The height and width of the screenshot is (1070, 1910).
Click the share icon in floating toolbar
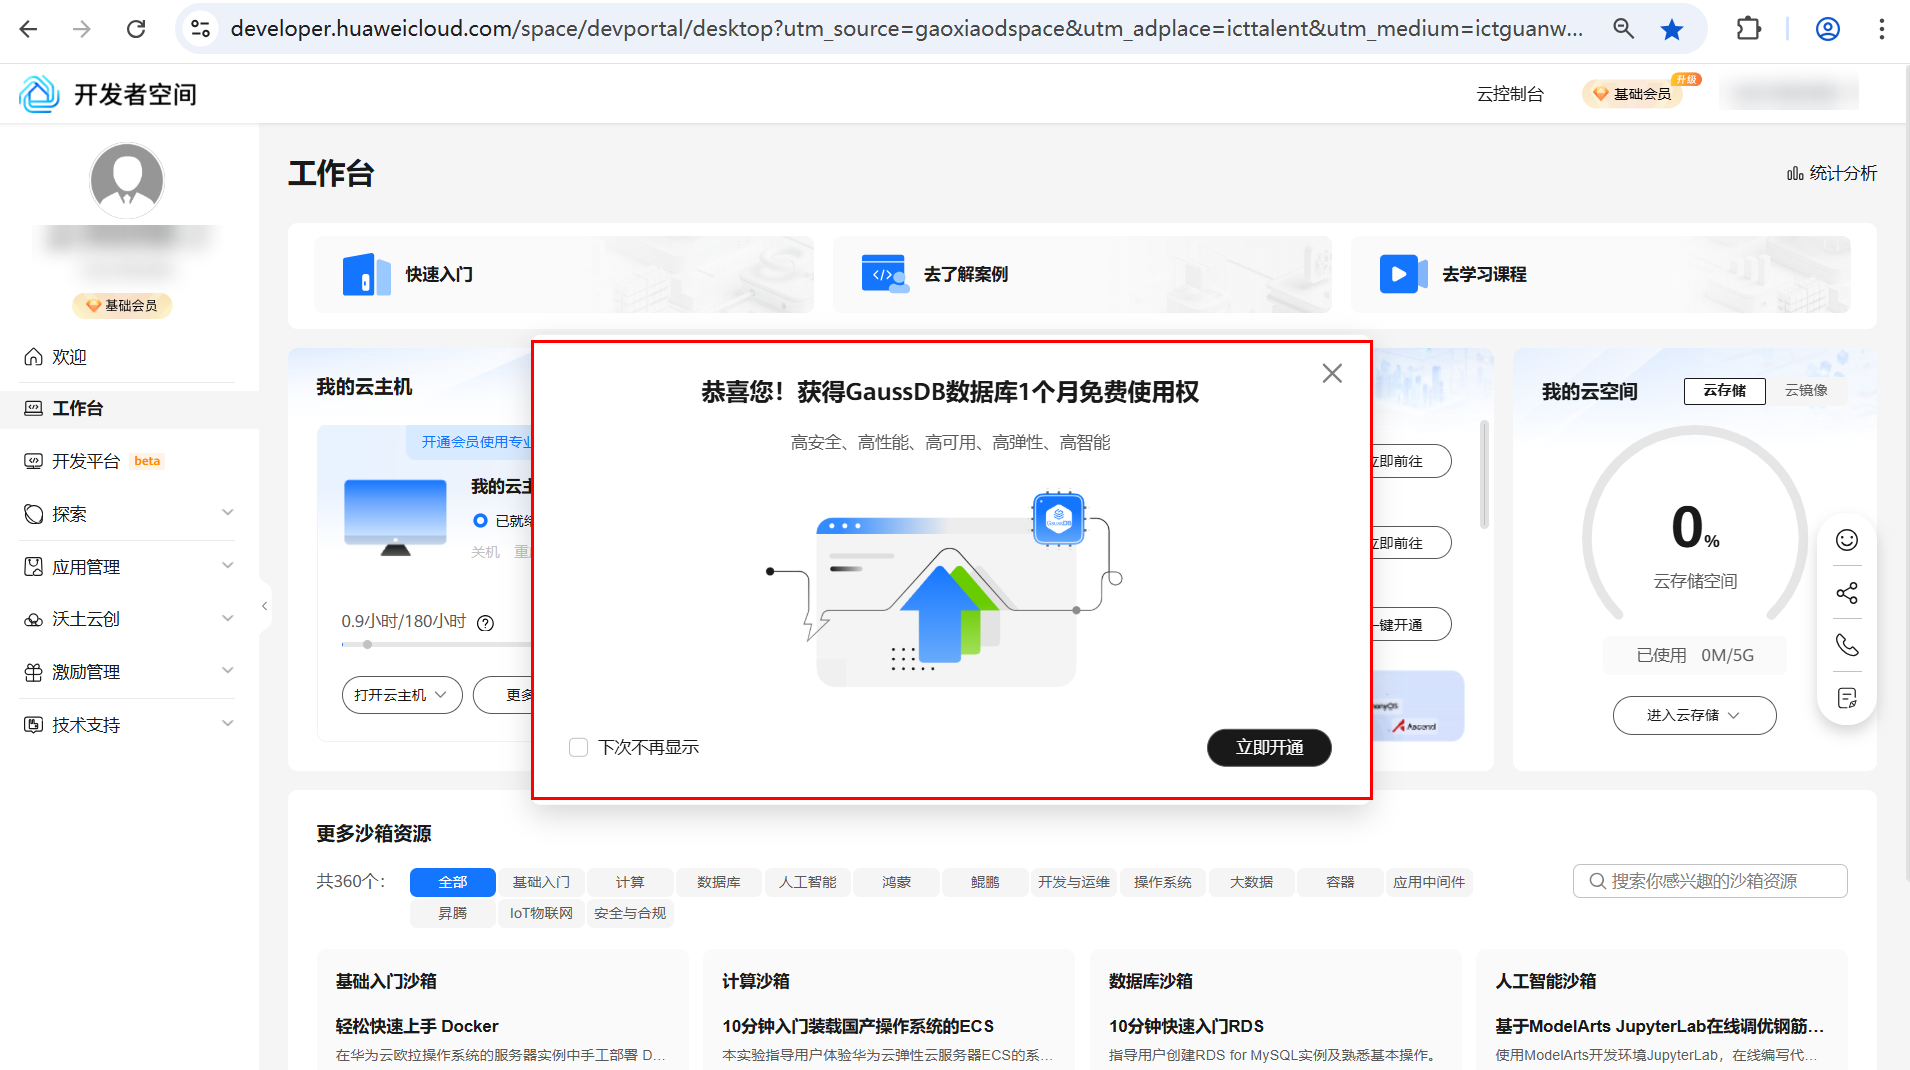click(1846, 593)
